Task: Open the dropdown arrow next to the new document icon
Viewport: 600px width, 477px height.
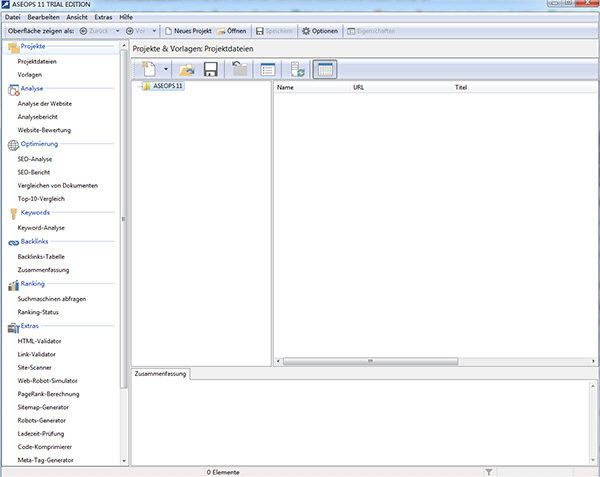Action: pyautogui.click(x=166, y=69)
